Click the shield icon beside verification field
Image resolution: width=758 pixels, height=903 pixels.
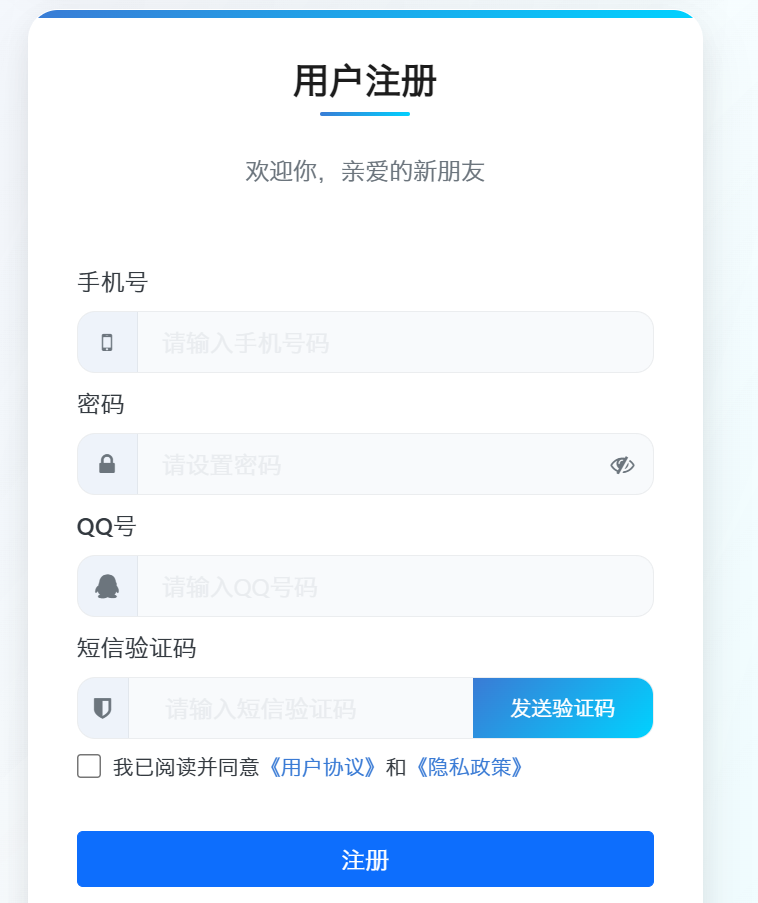point(102,708)
